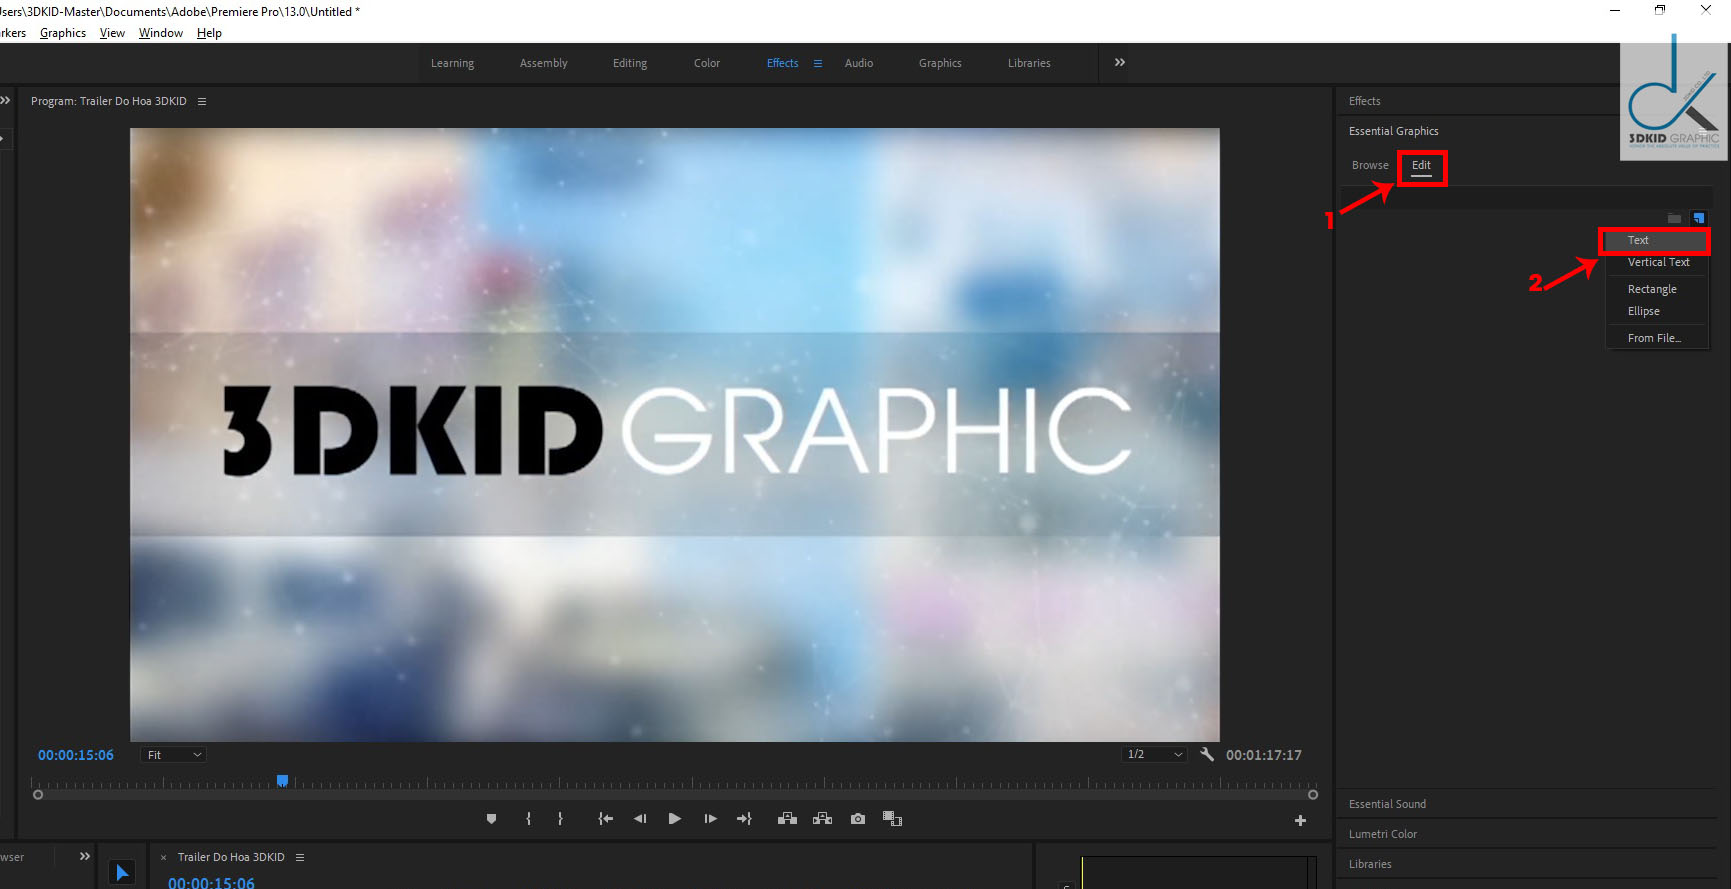
Task: Open Program monitor panel menu
Action: (202, 101)
